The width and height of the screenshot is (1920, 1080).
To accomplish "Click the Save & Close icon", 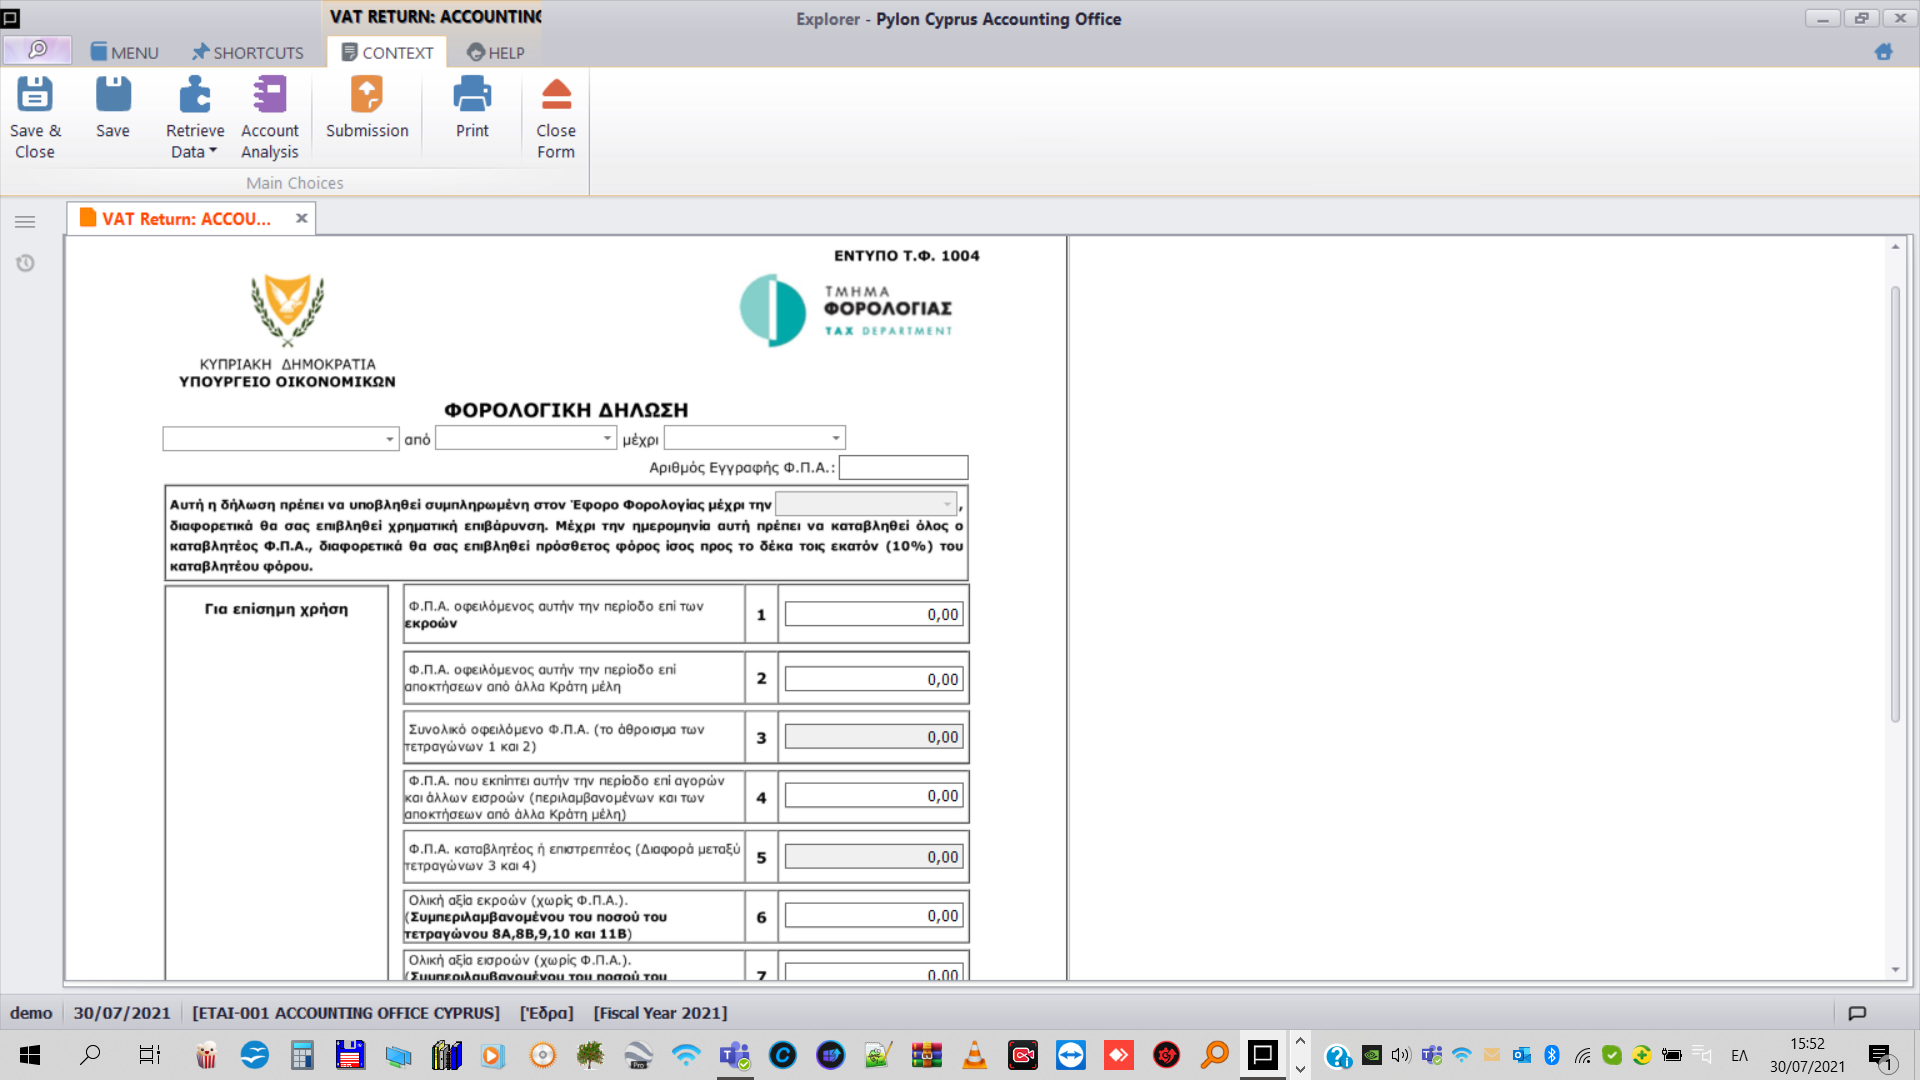I will pyautogui.click(x=35, y=96).
